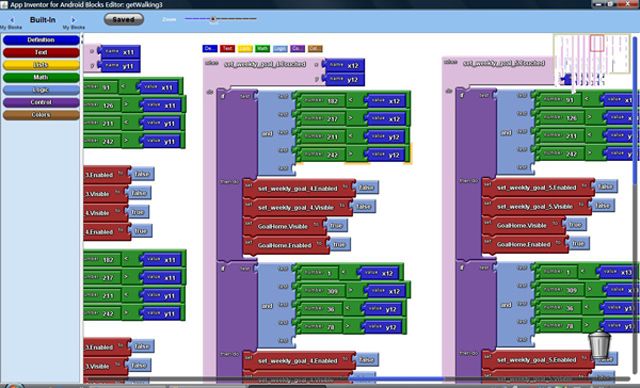Open the Logic blocks drawer
The width and height of the screenshot is (640, 388).
[x=41, y=90]
